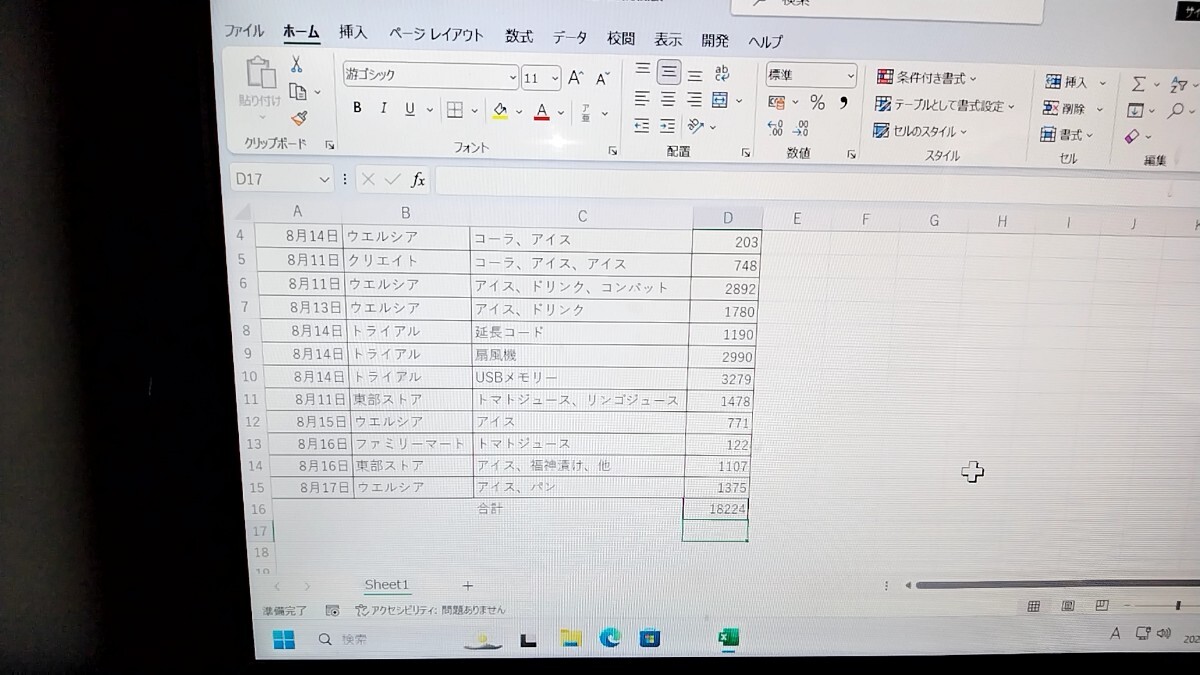Open the font size dropdown showing 11

555,78
